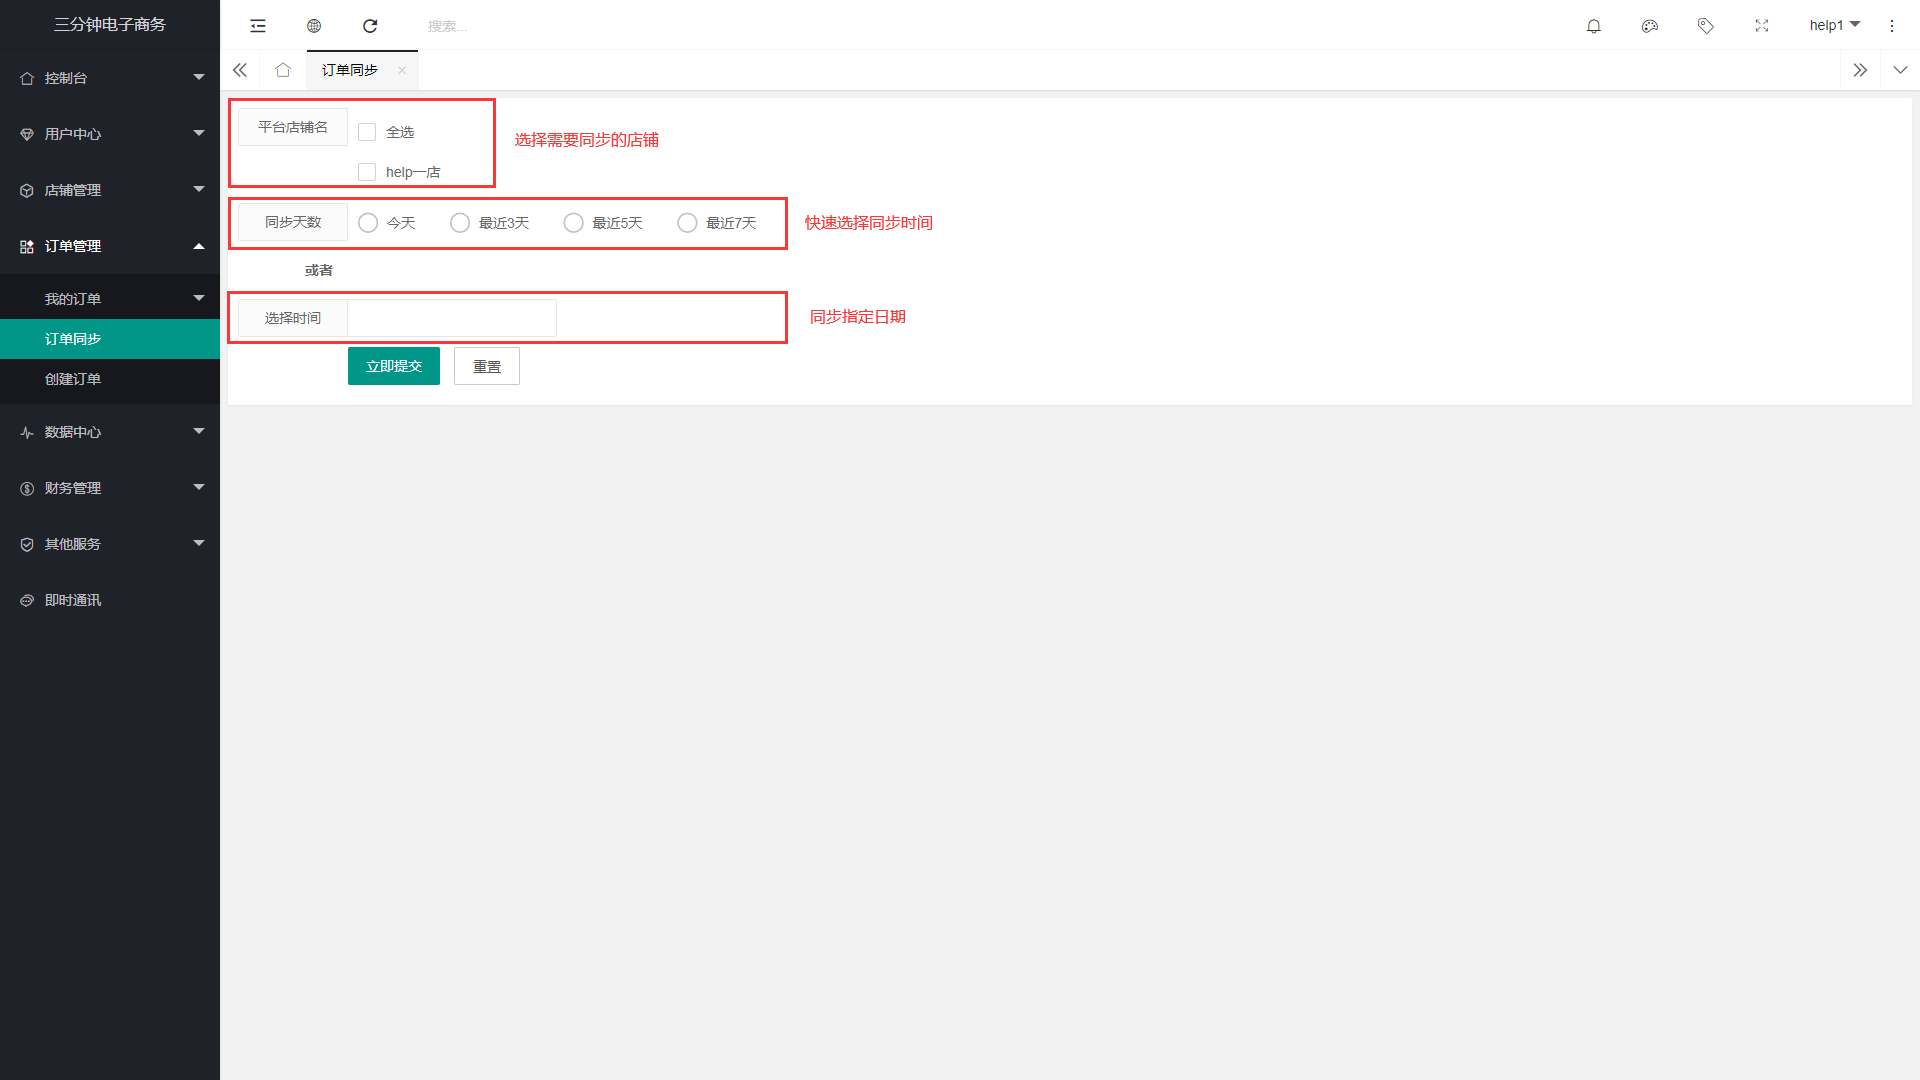Toggle fullscreen mode icon
The width and height of the screenshot is (1920, 1080).
coord(1762,26)
